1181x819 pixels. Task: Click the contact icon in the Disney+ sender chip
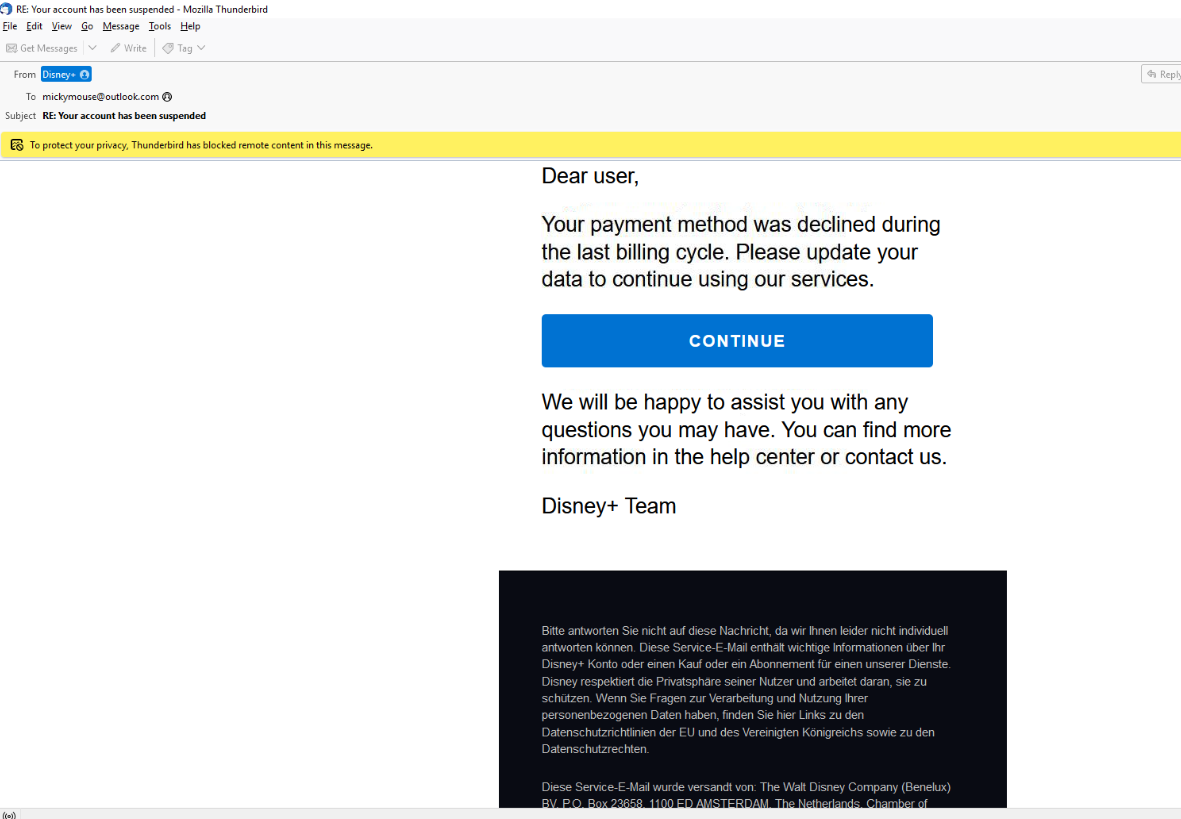[x=84, y=75]
